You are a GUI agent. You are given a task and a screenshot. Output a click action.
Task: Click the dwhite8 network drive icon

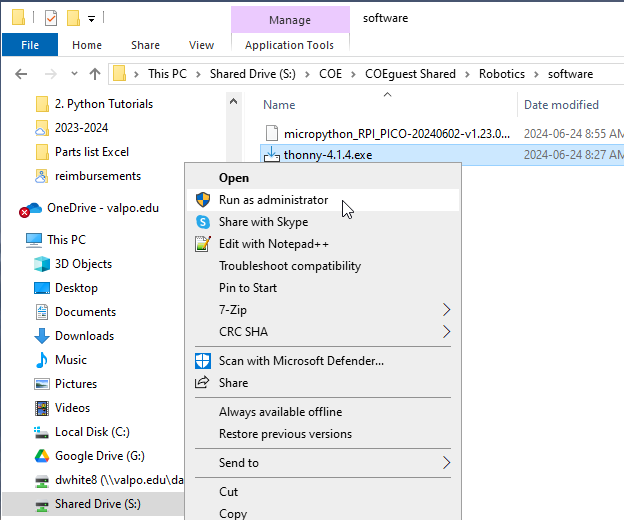[42, 481]
